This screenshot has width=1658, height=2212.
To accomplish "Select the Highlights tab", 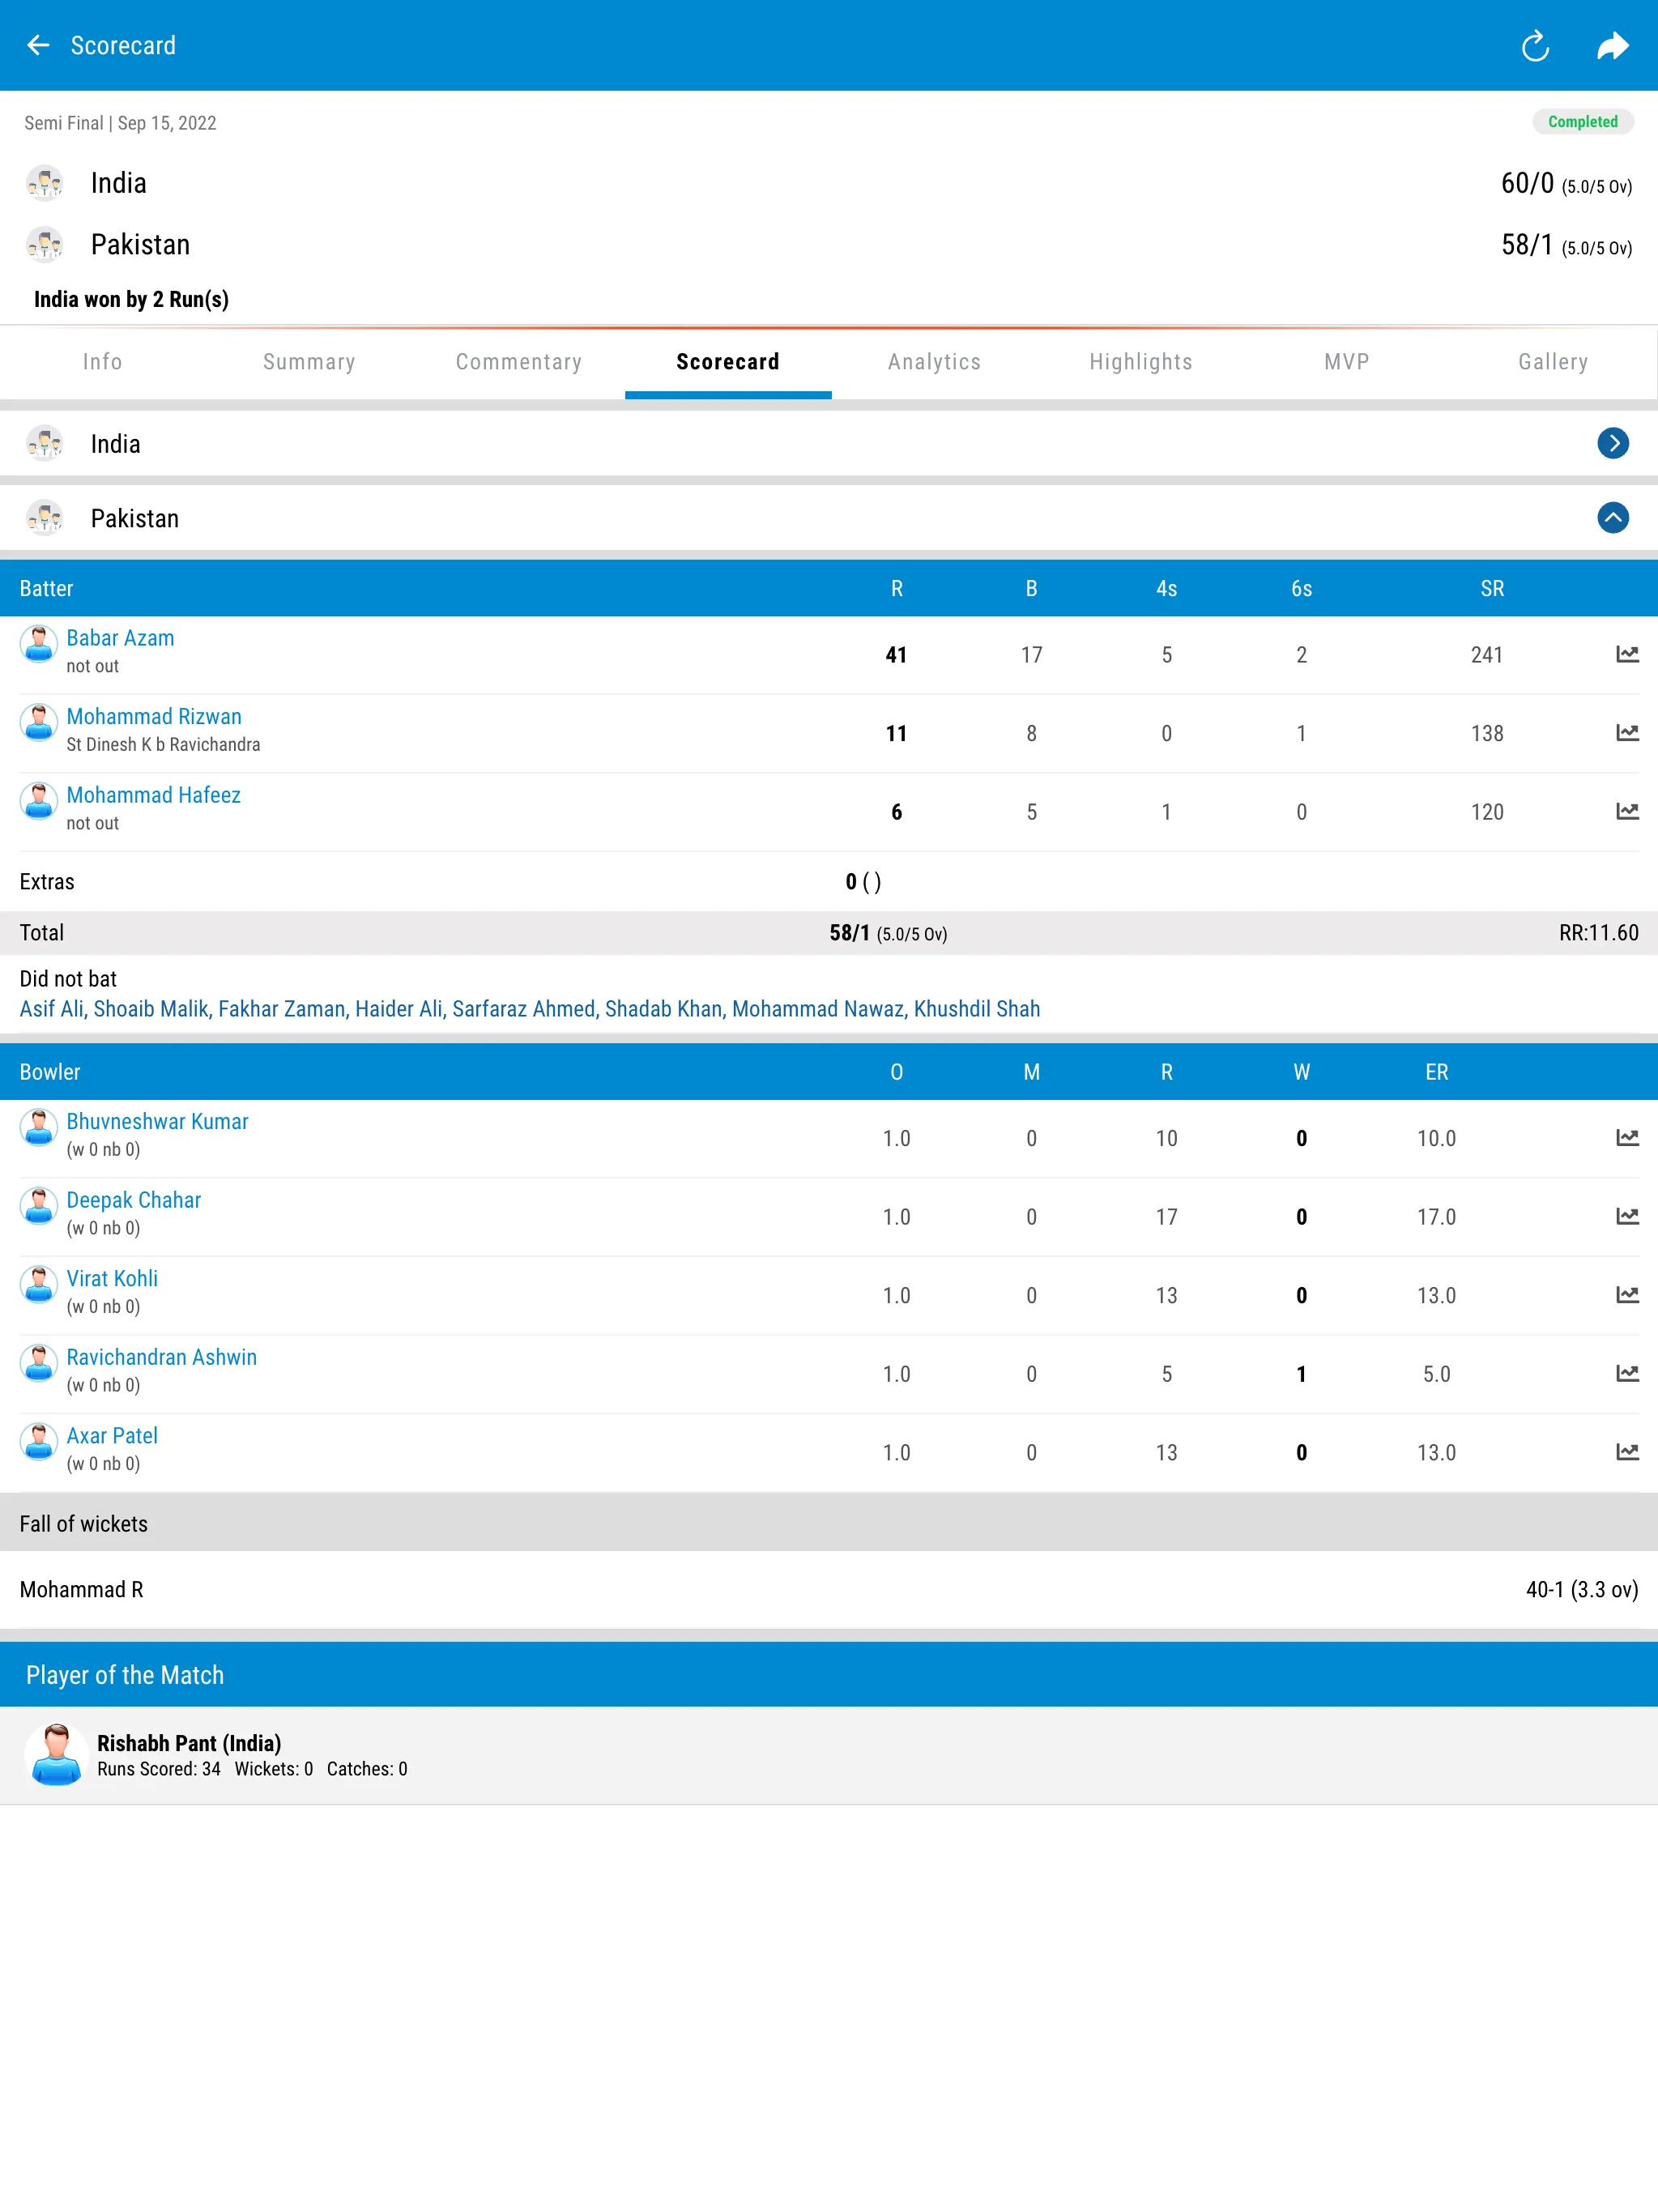I will click(1140, 360).
